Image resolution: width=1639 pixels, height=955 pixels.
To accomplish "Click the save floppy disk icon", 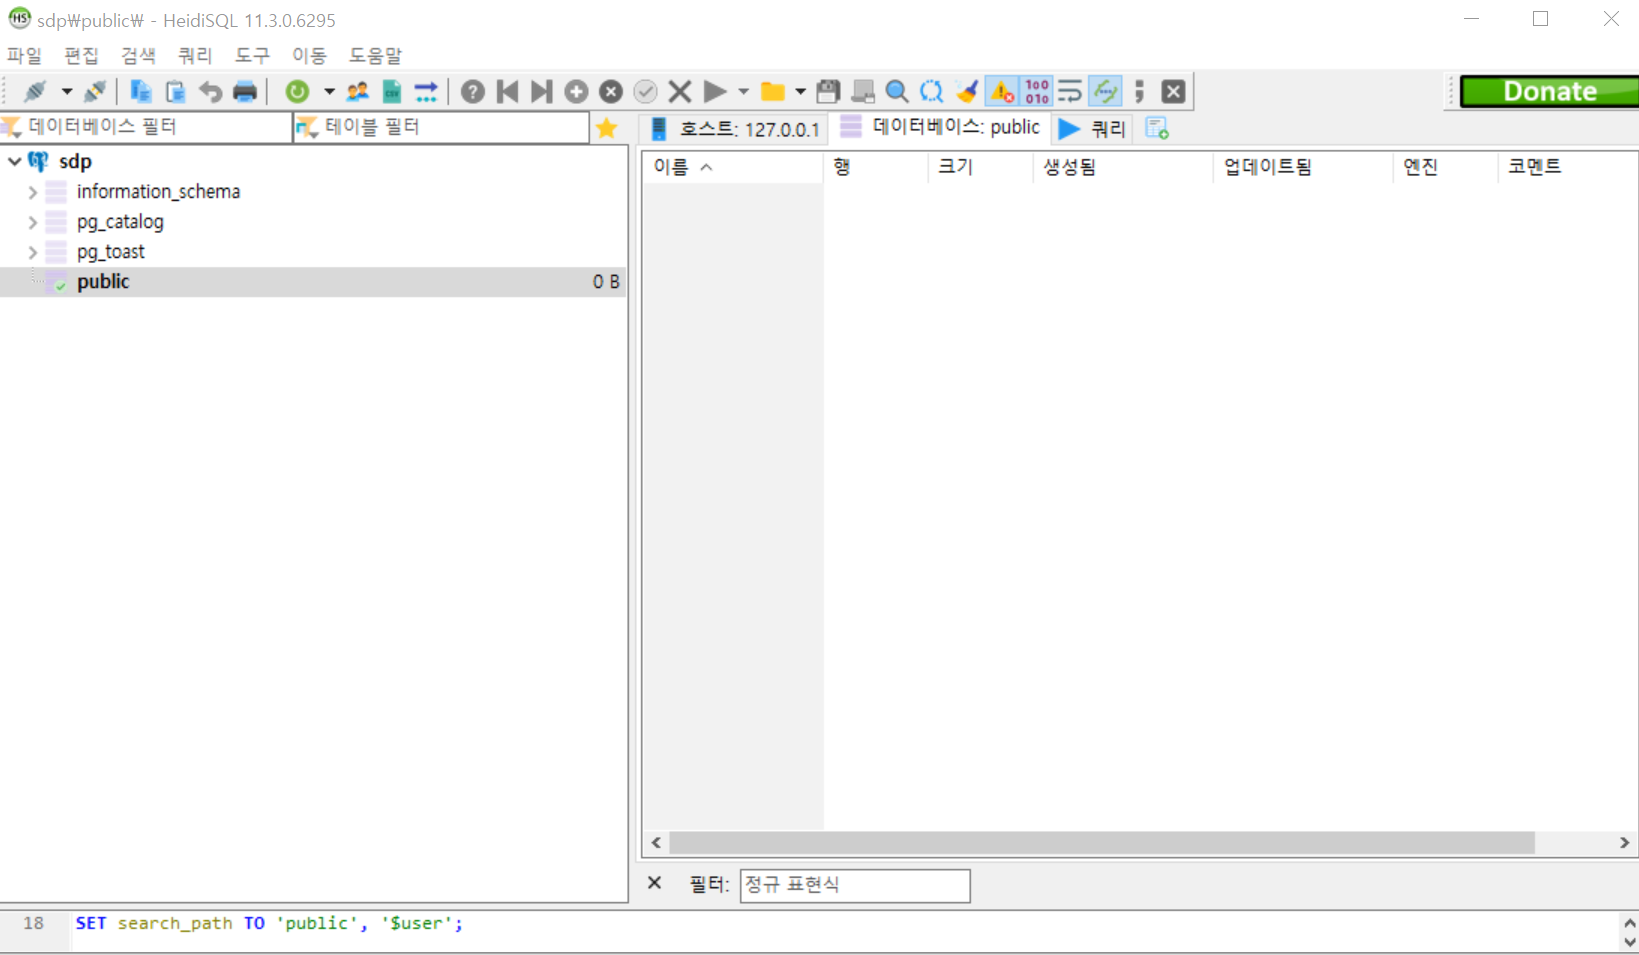I will coord(828,92).
